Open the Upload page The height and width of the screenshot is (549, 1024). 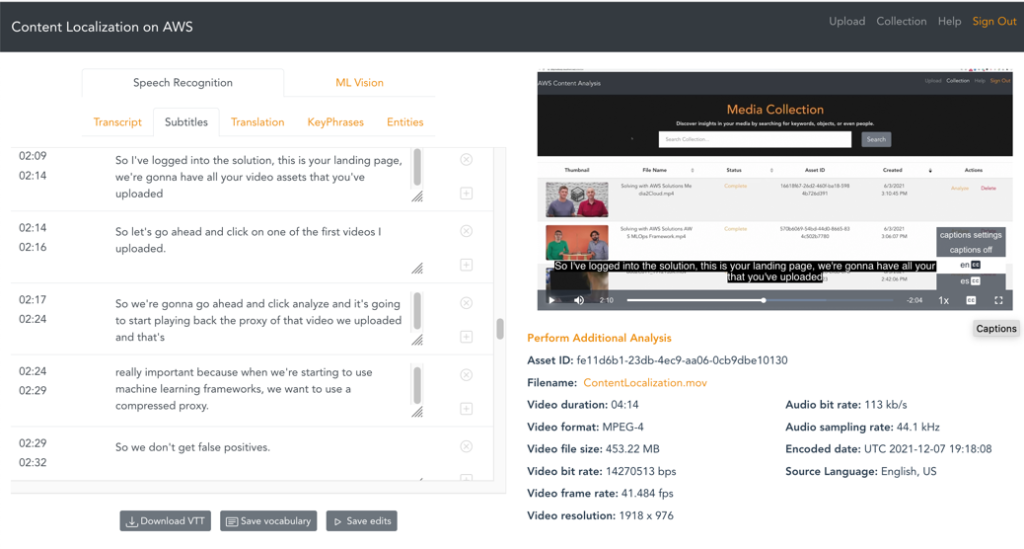(x=847, y=22)
